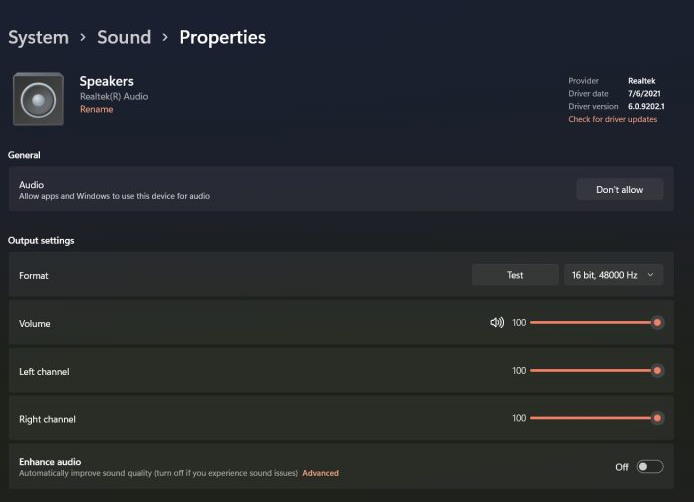Viewport: 694px width, 502px height.
Task: Click the format dropdown chevron arrow
Action: tap(650, 275)
